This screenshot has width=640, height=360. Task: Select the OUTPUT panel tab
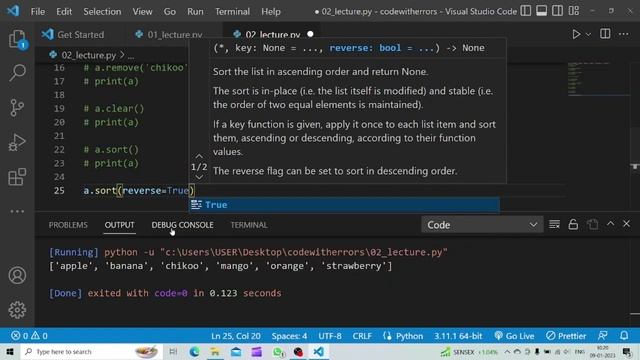[x=119, y=225]
